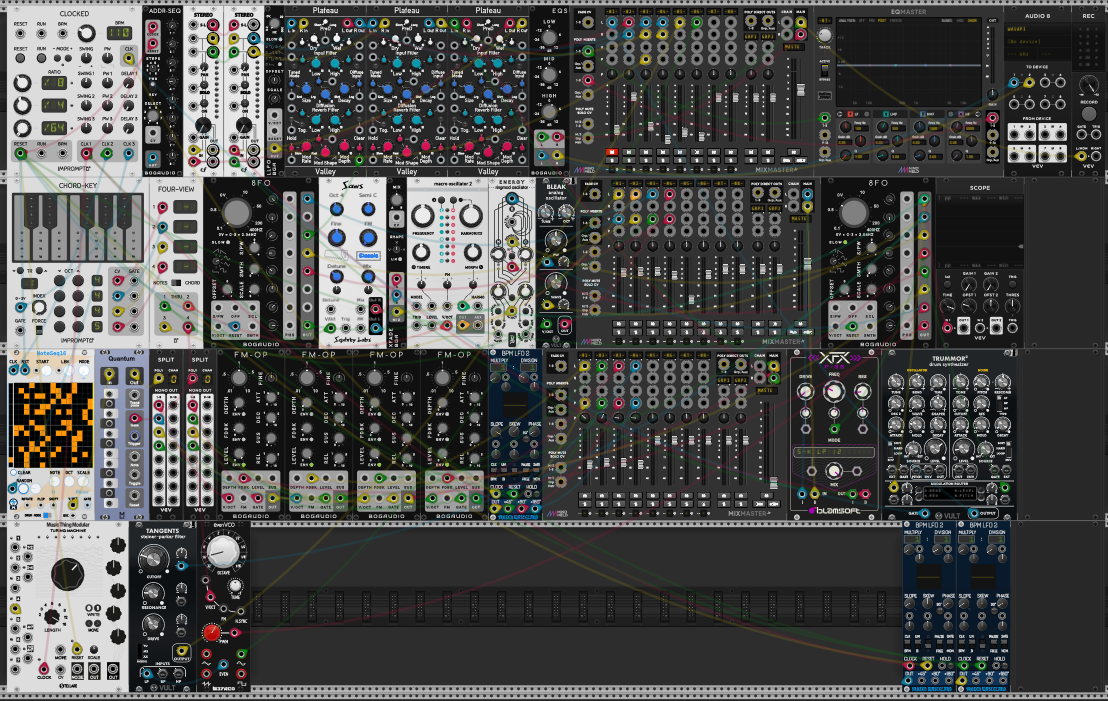Click the Macro Oscillator 2 FREQUENCY knob
1108x701 pixels.
(x=423, y=216)
